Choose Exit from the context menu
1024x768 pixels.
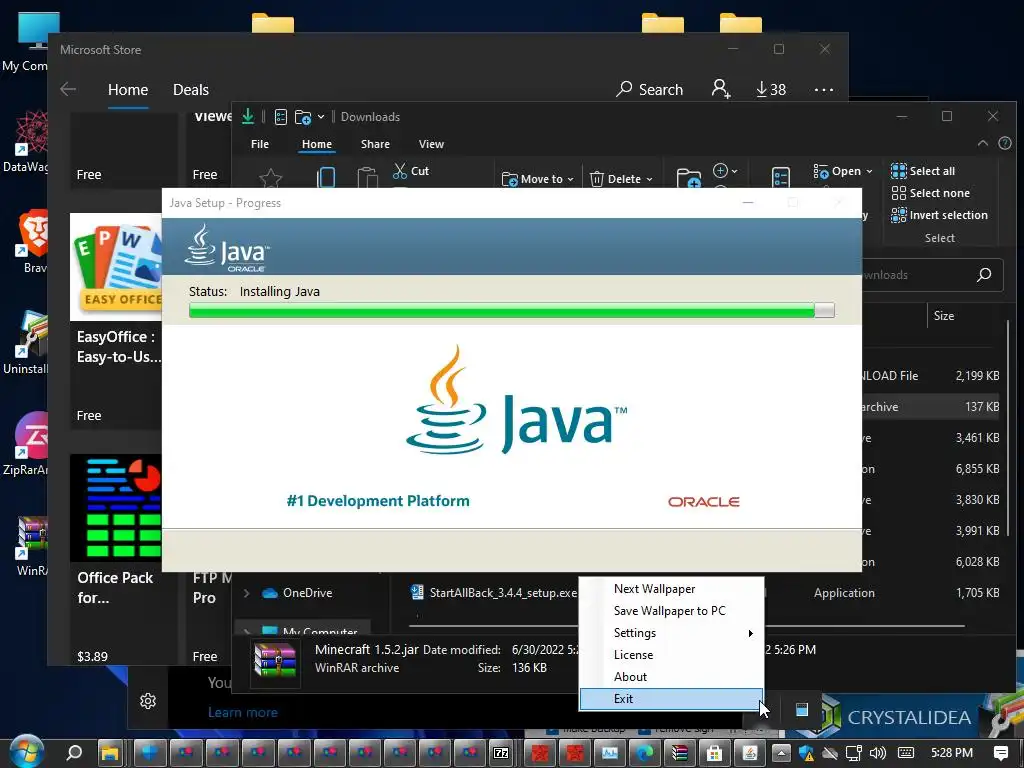click(671, 699)
